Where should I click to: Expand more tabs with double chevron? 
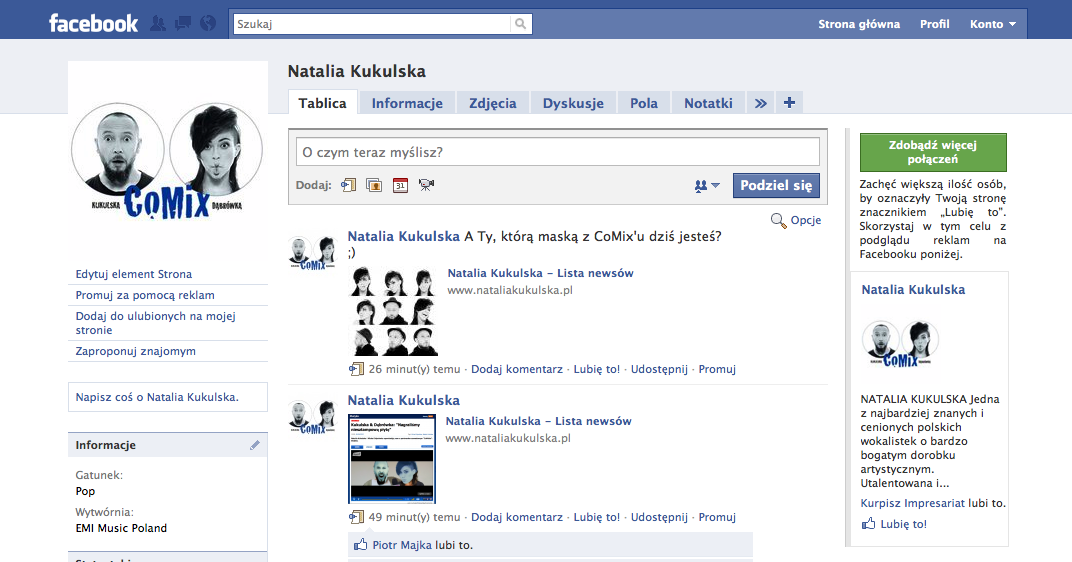pos(760,103)
